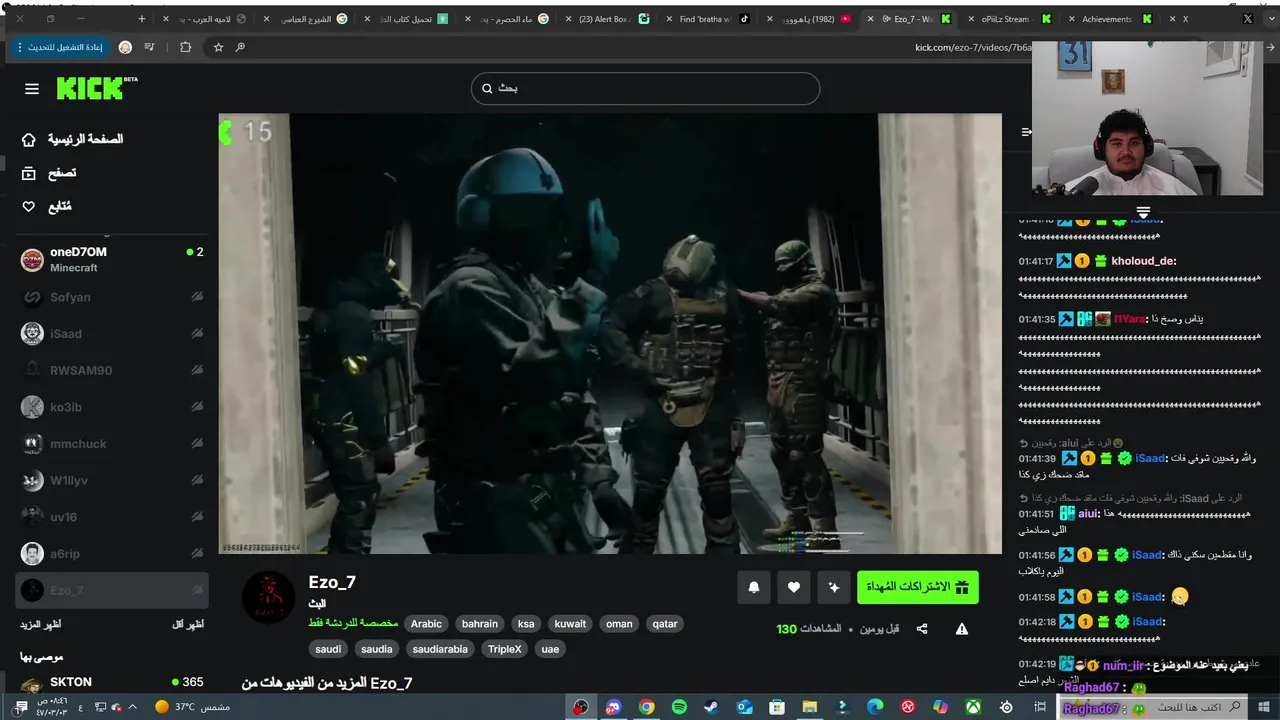This screenshot has height=720, width=1280.
Task: Click the sunny 37°C weather widget
Action: pyautogui.click(x=191, y=707)
